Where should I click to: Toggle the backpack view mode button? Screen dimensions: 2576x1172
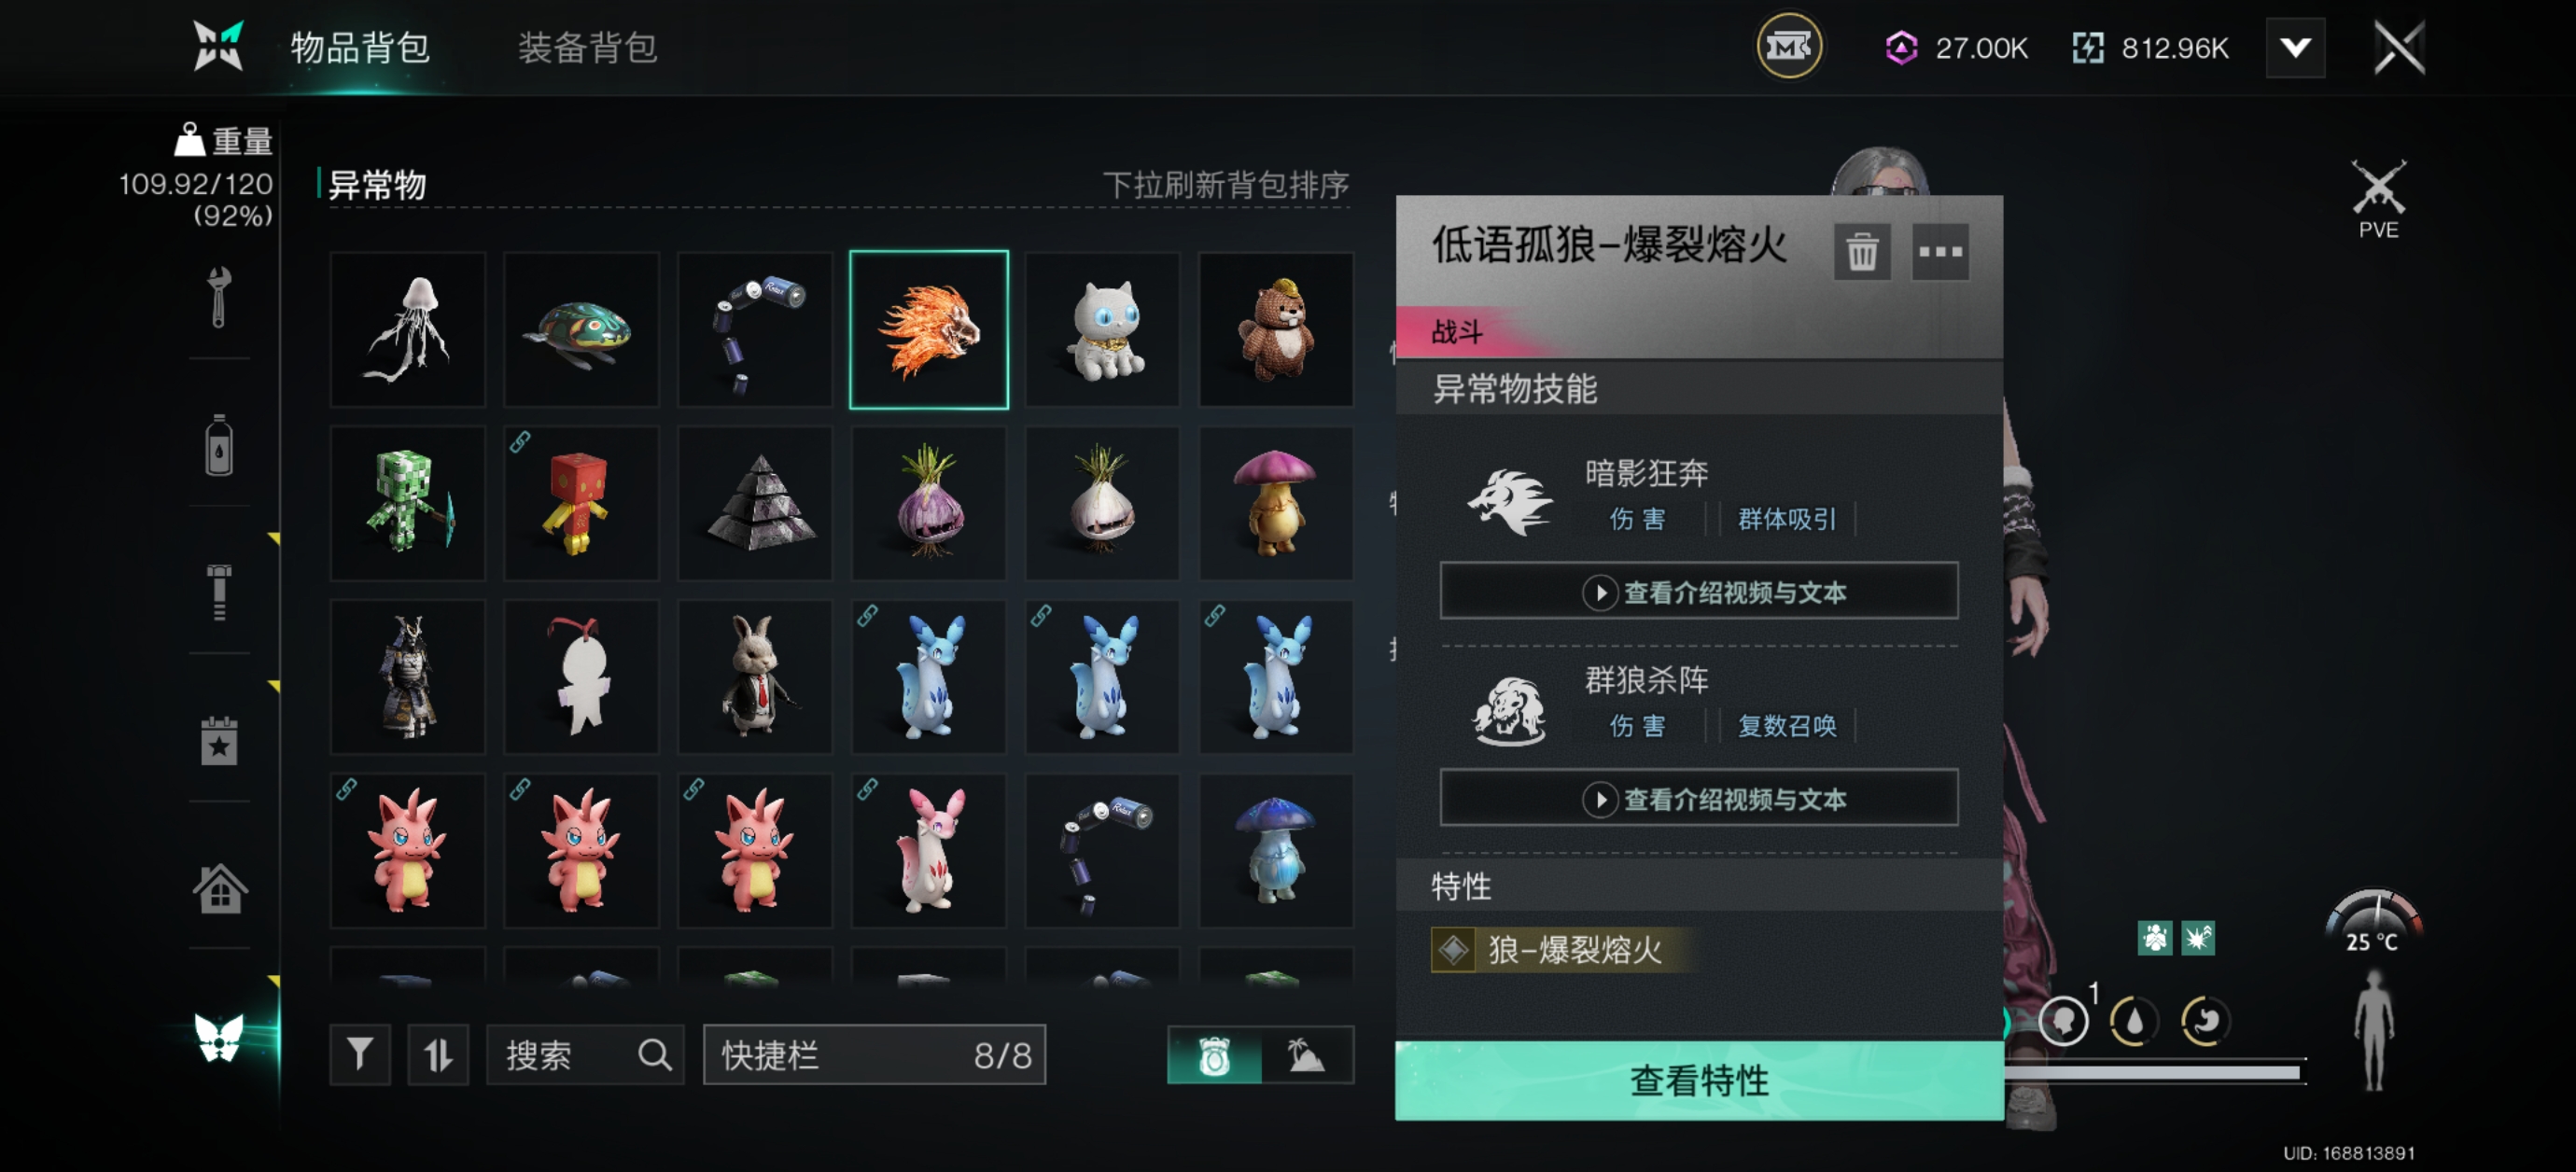point(1214,1054)
